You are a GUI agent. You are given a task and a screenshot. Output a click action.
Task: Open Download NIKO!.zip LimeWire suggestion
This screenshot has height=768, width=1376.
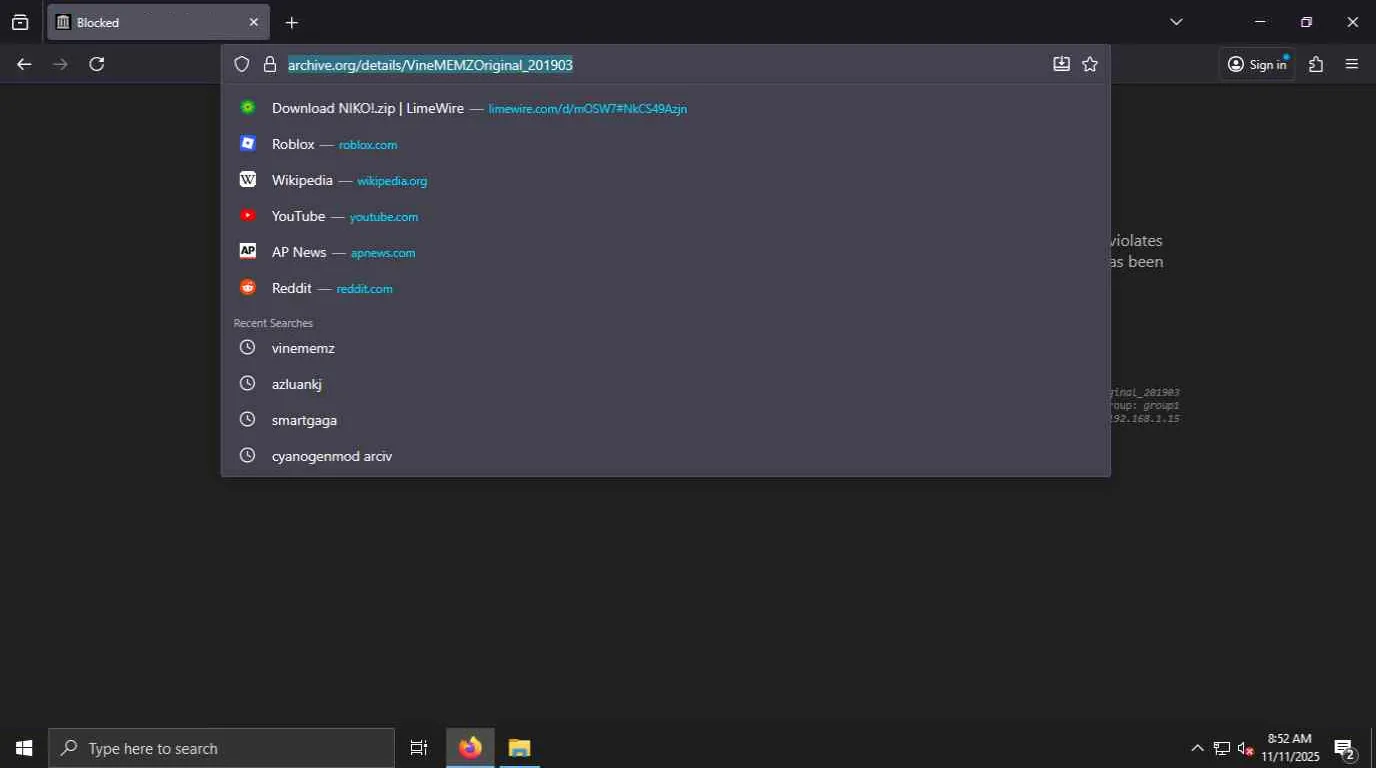click(665, 108)
